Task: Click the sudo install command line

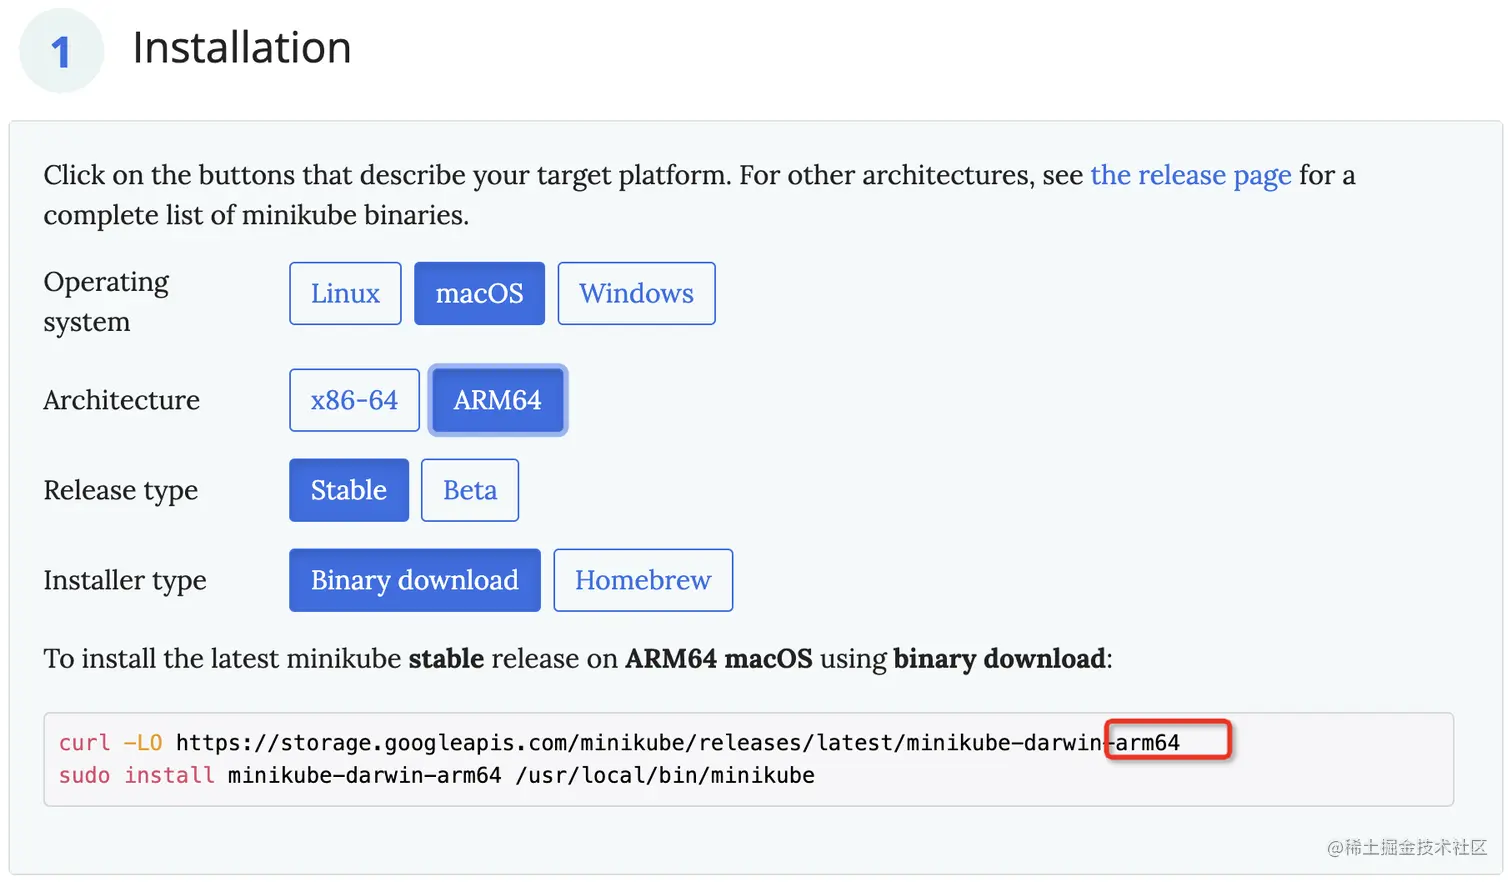Action: (x=437, y=775)
